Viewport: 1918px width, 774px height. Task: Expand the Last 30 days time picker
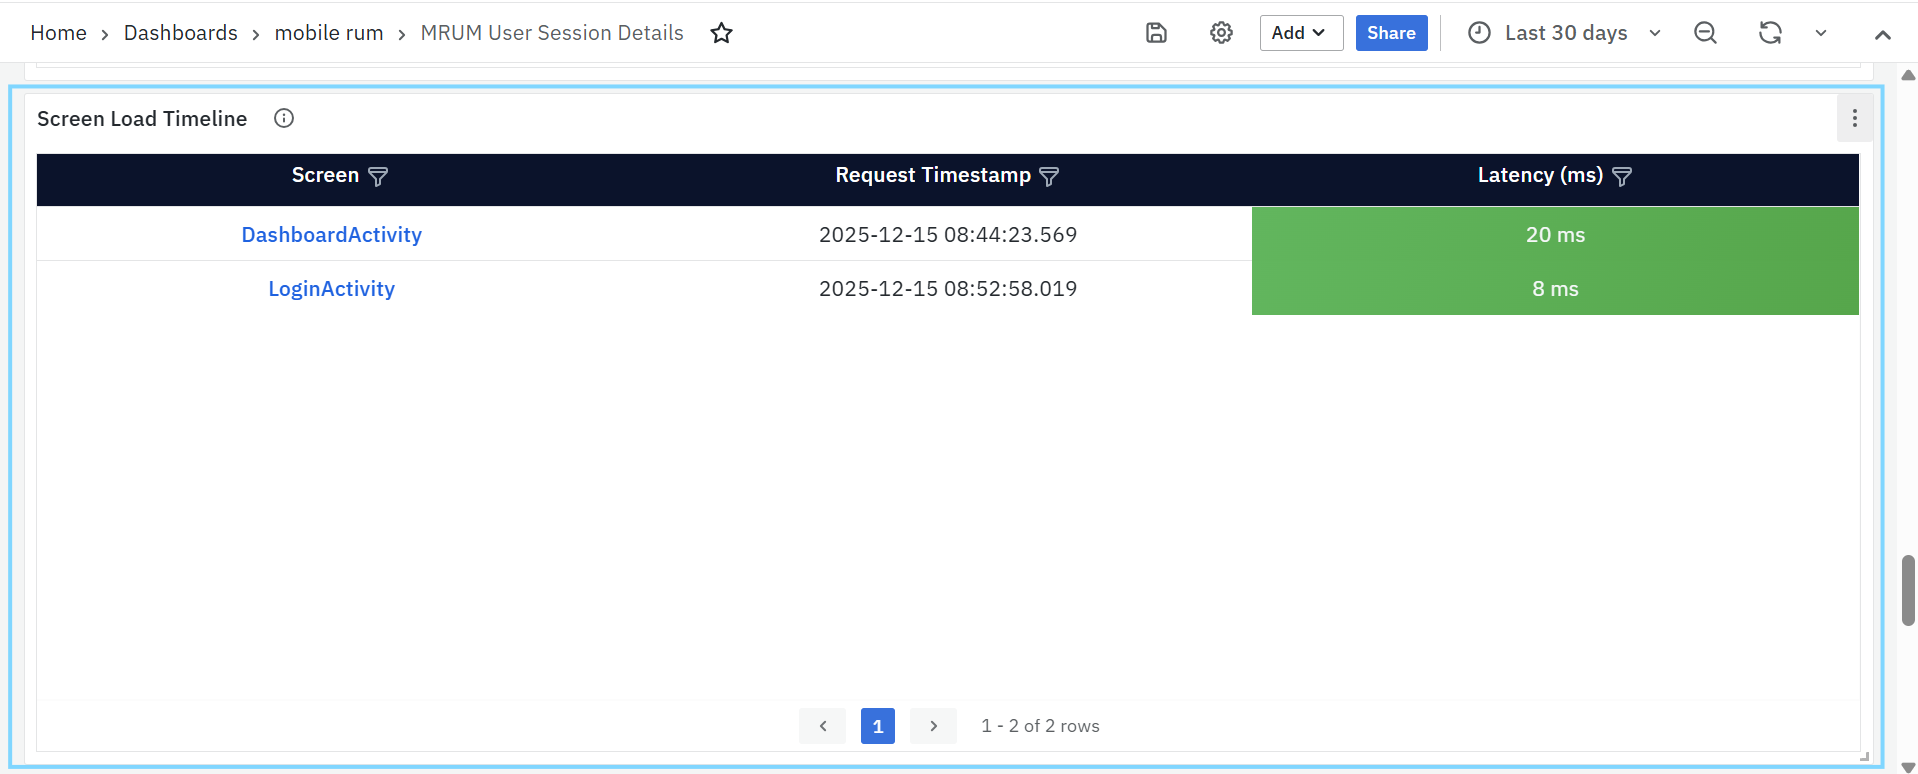click(x=1565, y=33)
